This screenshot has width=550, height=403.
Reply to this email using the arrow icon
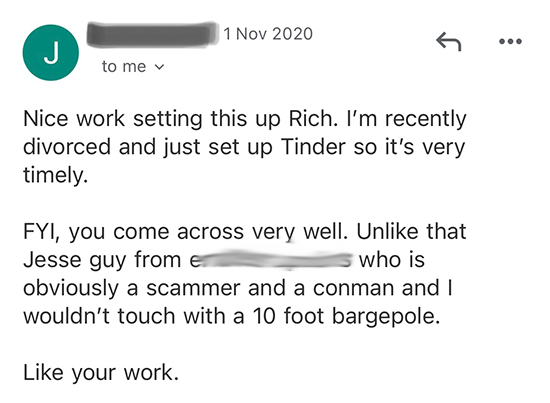(x=448, y=41)
